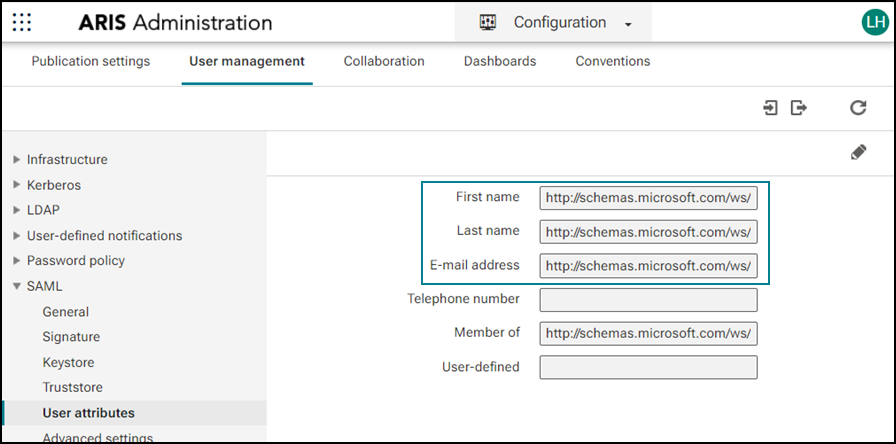Click the Member of label

point(487,333)
